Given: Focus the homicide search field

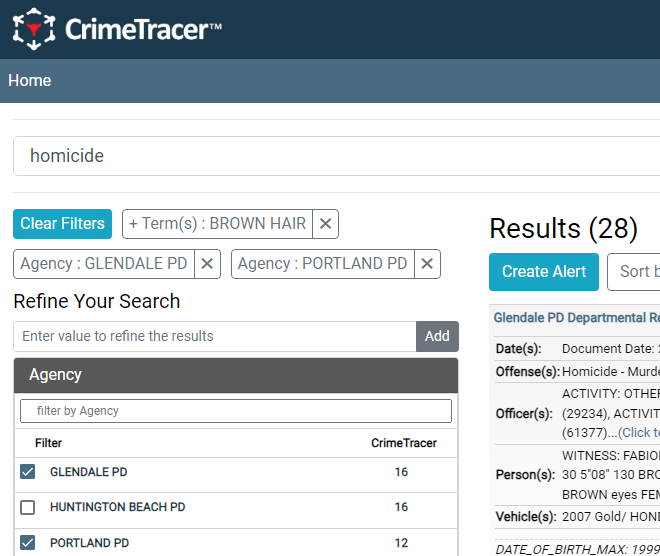Looking at the screenshot, I should click(x=337, y=156).
